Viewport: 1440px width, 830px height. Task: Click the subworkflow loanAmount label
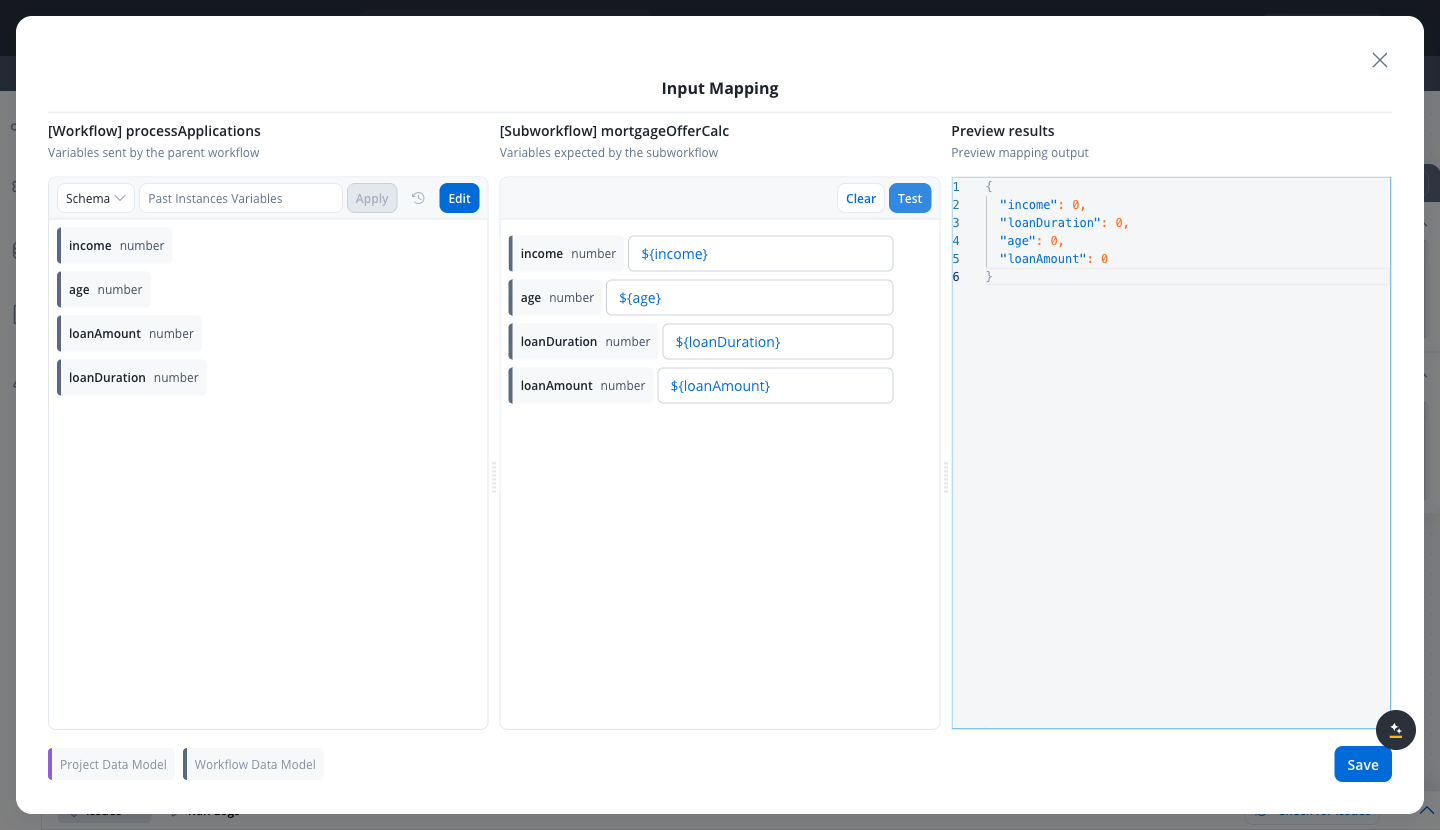581,386
